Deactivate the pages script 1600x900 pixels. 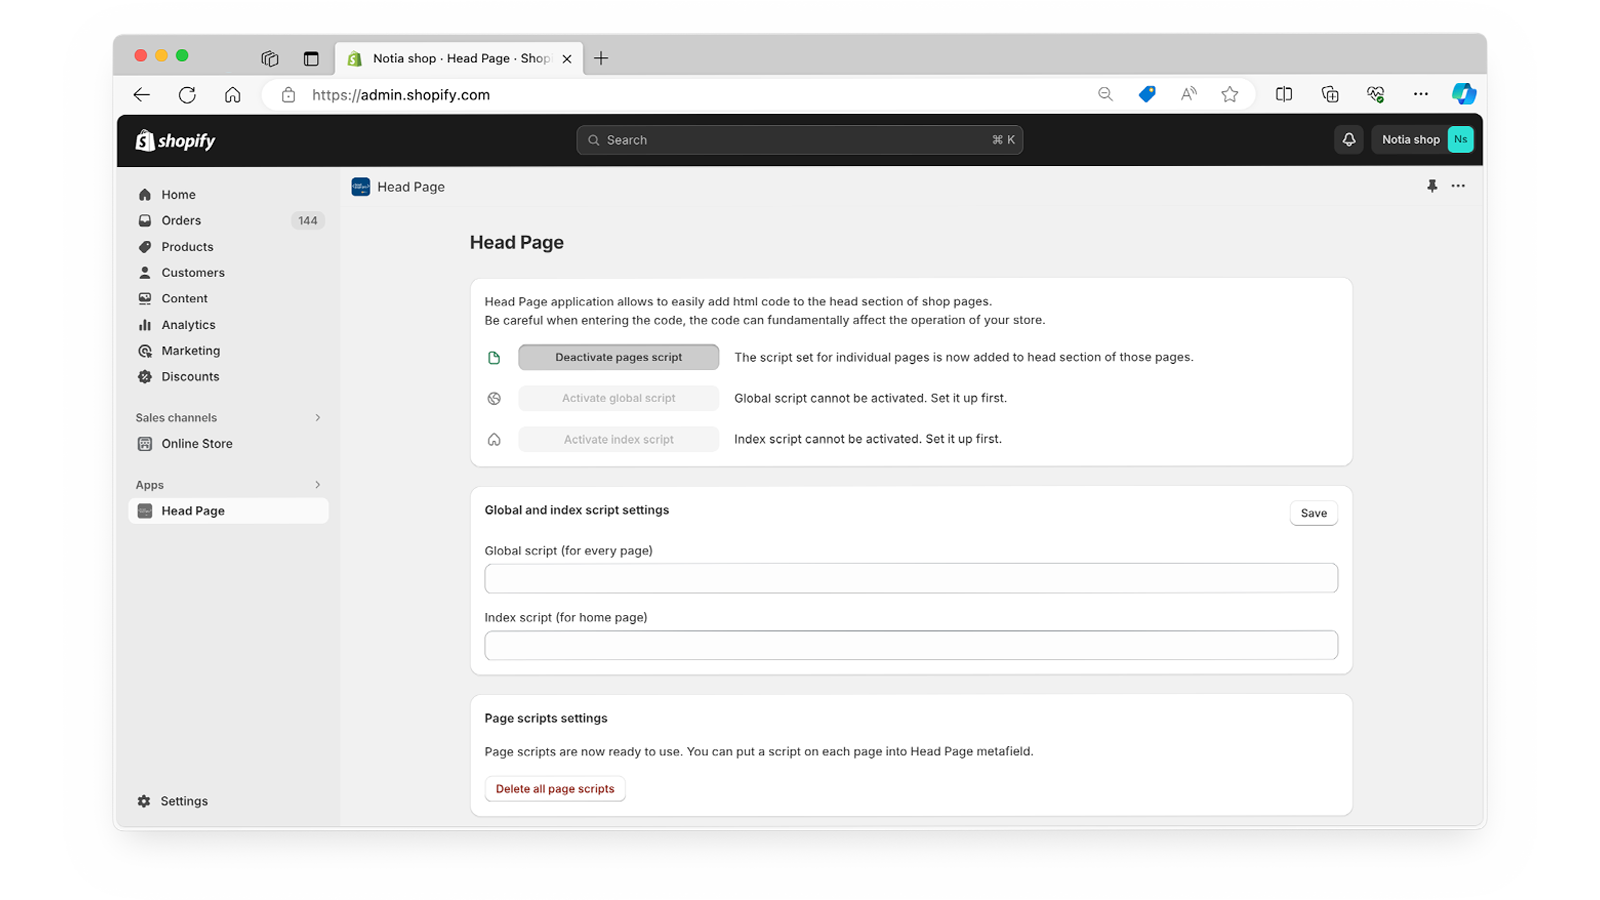(618, 357)
